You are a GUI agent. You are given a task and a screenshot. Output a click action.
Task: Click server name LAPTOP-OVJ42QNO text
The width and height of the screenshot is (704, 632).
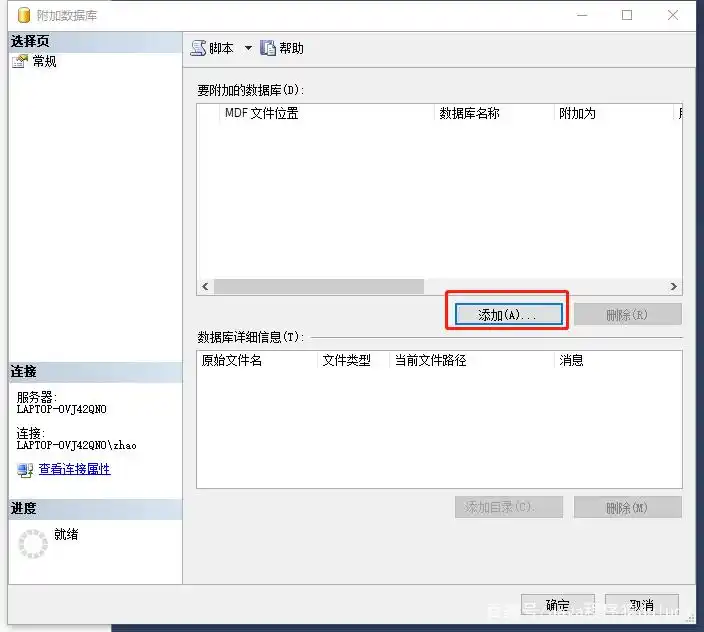click(62, 409)
